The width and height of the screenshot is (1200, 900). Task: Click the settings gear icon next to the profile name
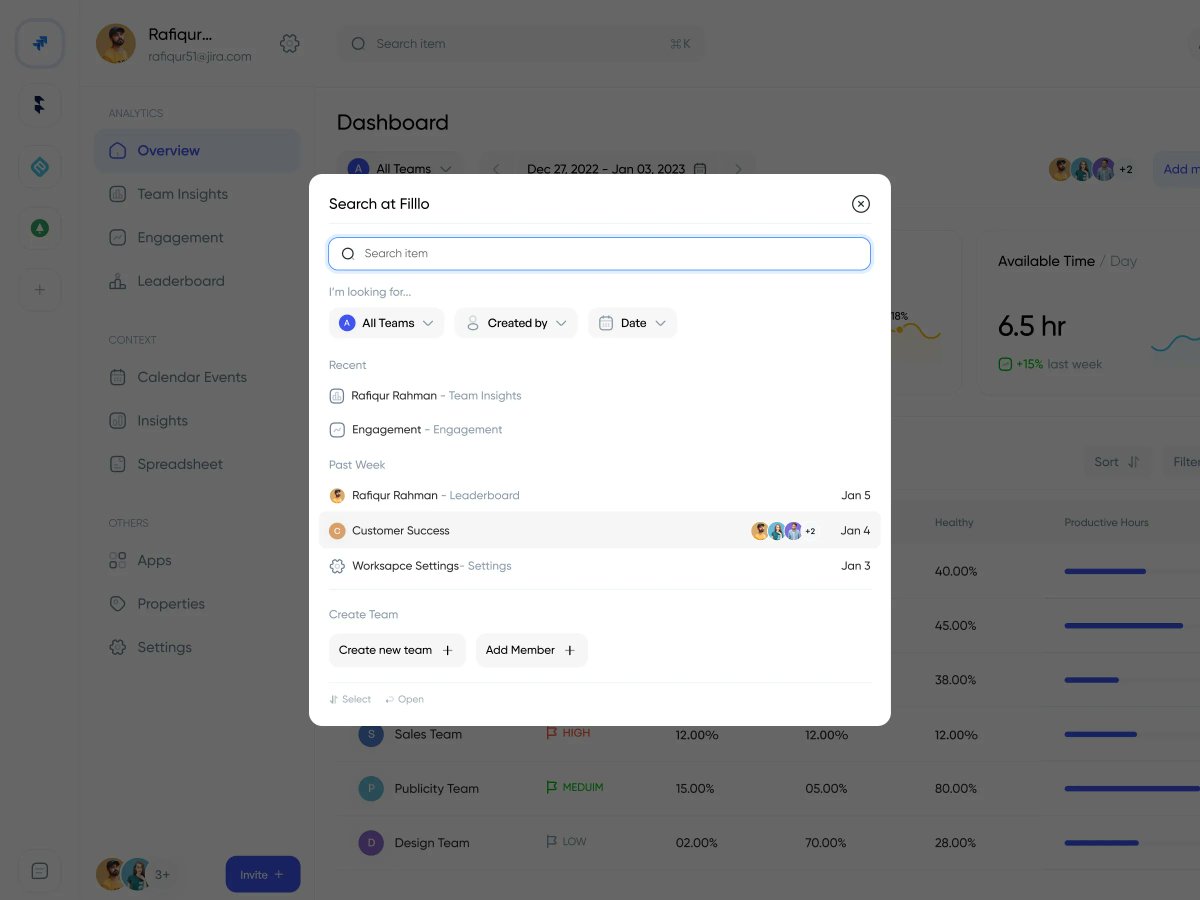pyautogui.click(x=290, y=44)
